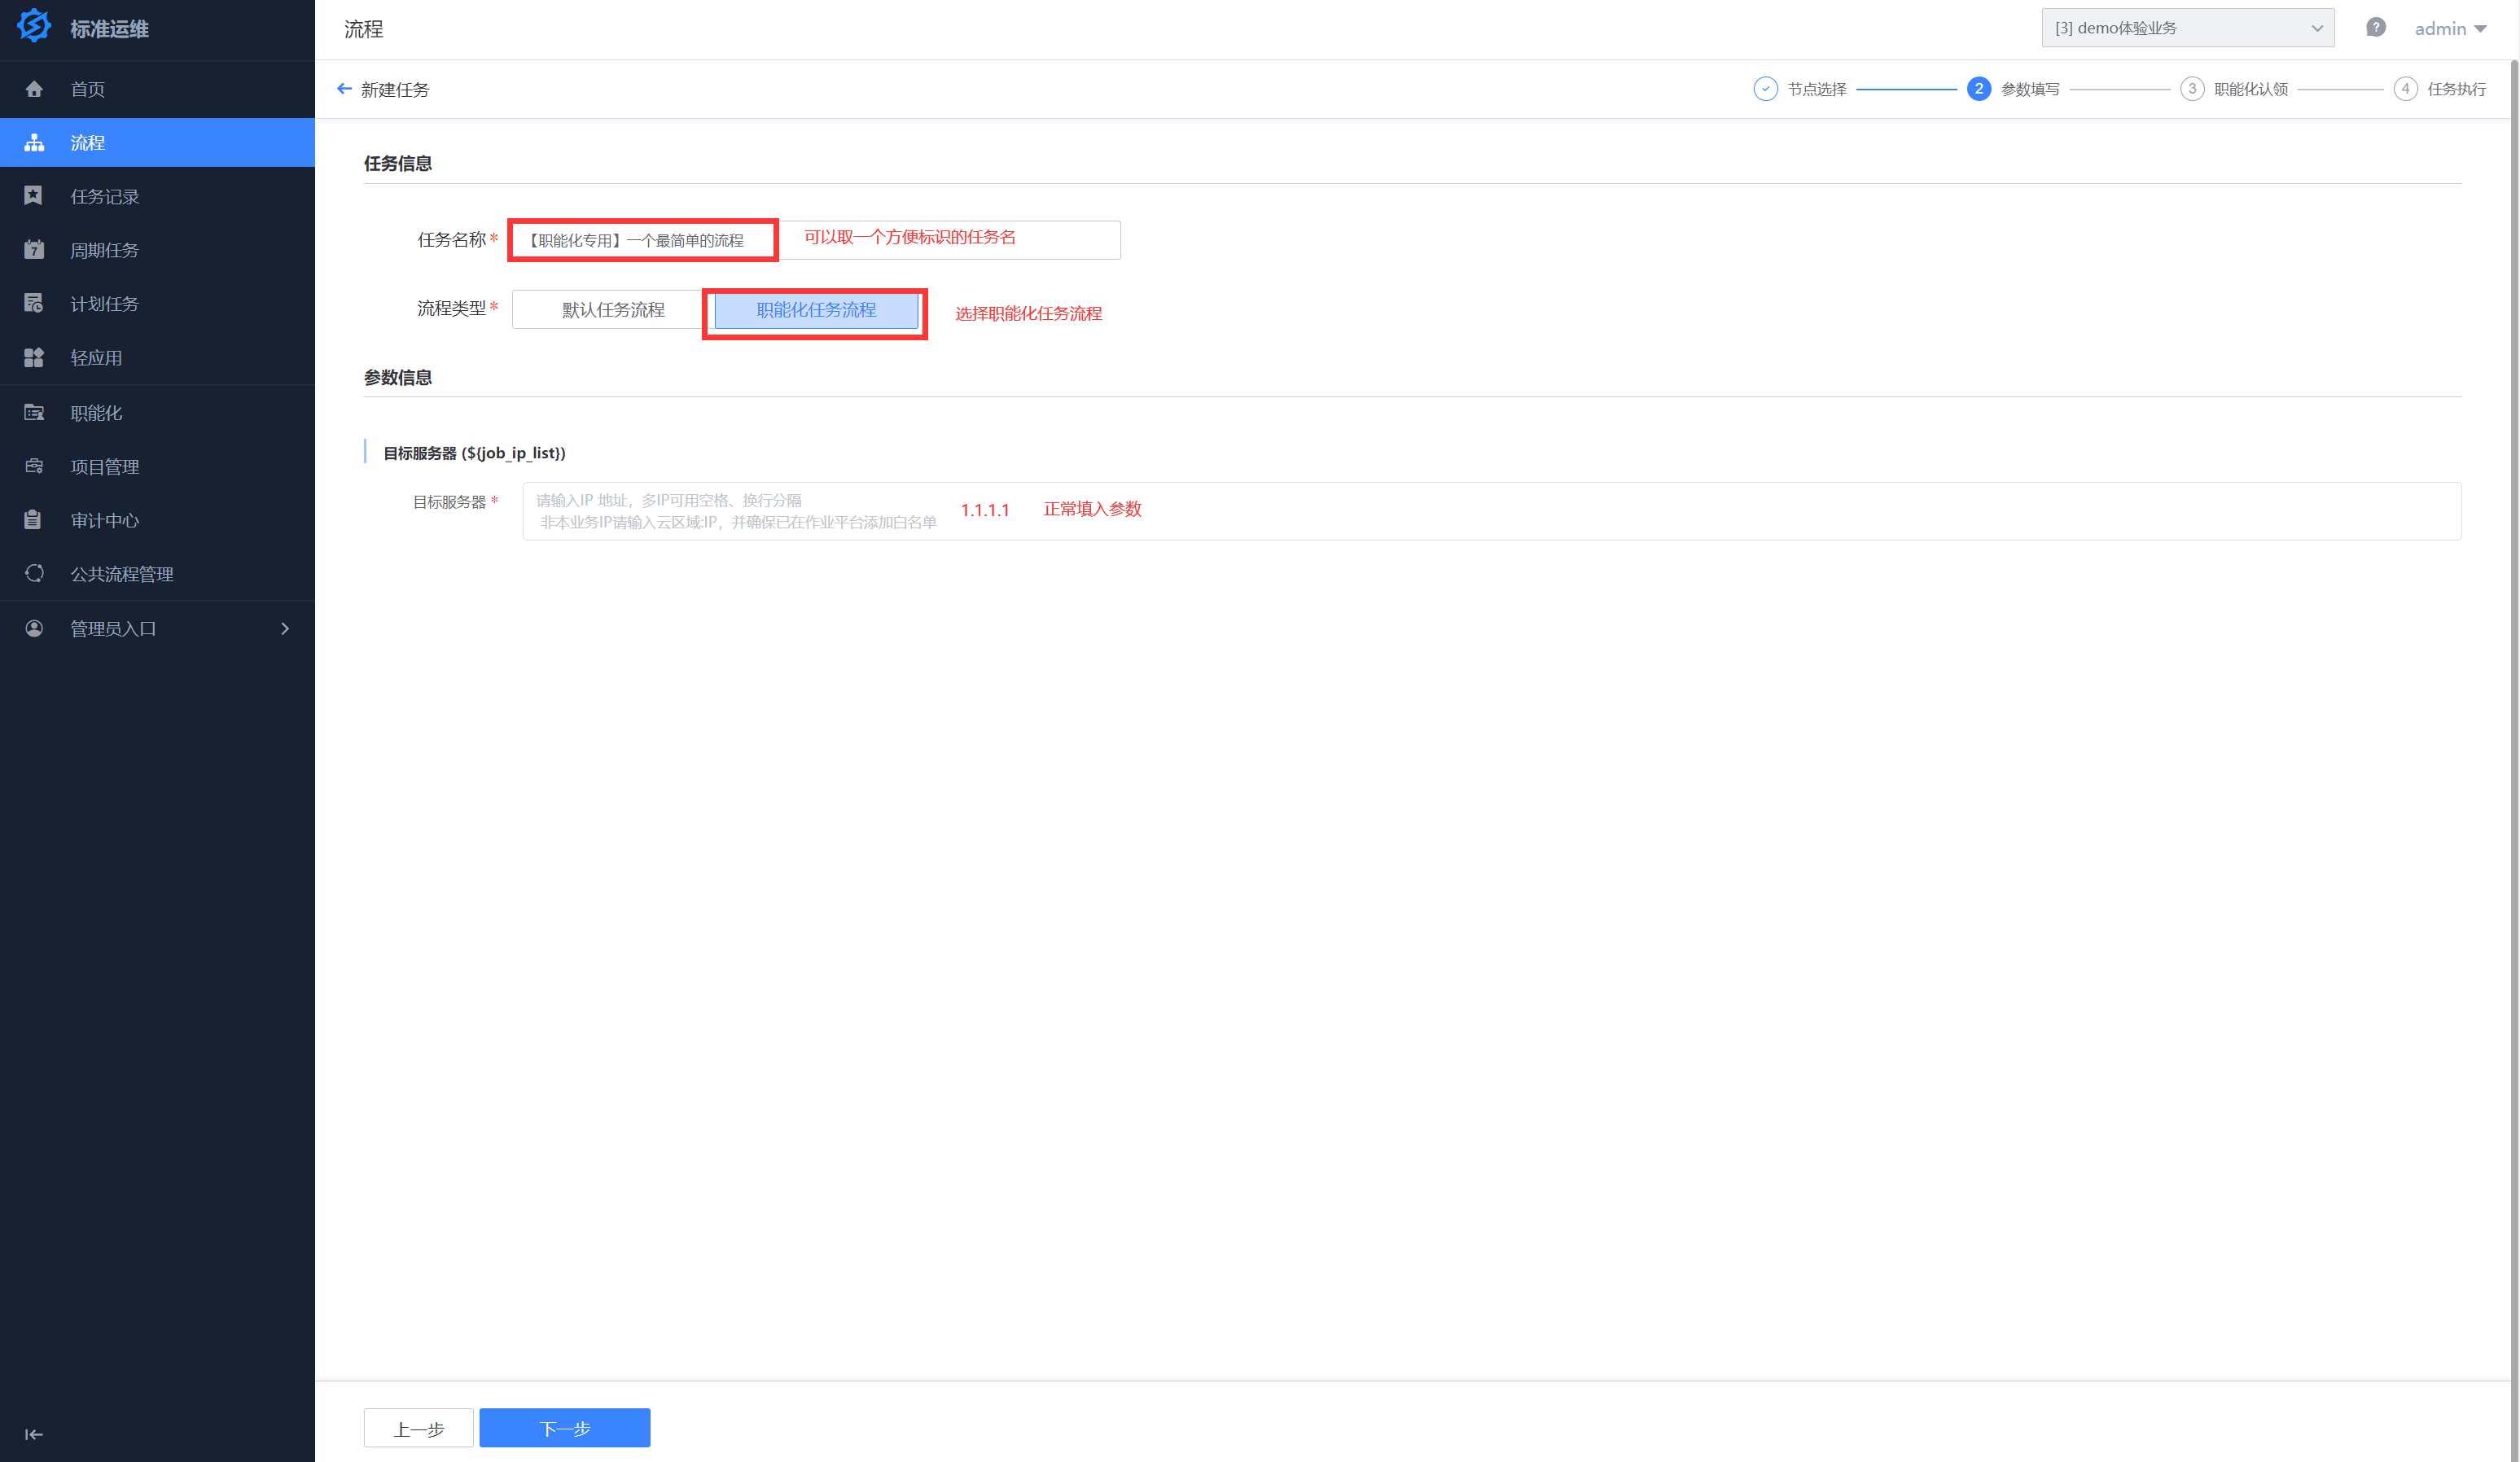Viewport: 2520px width, 1462px height.
Task: Click the home icon beside 首页
Action: click(x=34, y=89)
